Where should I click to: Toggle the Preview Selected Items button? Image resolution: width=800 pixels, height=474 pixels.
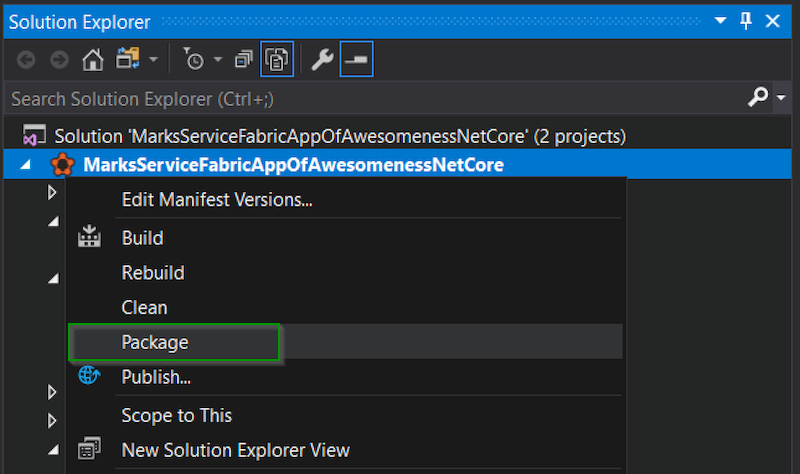[x=356, y=61]
